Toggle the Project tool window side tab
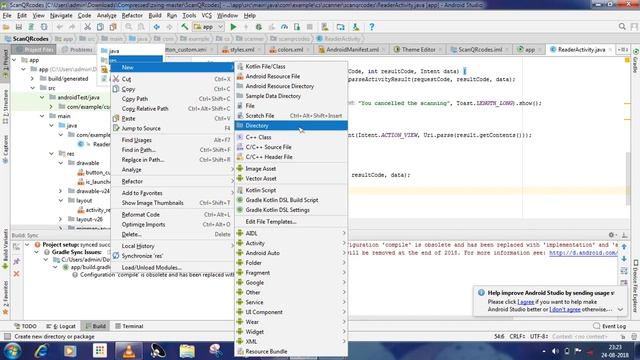 5,64
